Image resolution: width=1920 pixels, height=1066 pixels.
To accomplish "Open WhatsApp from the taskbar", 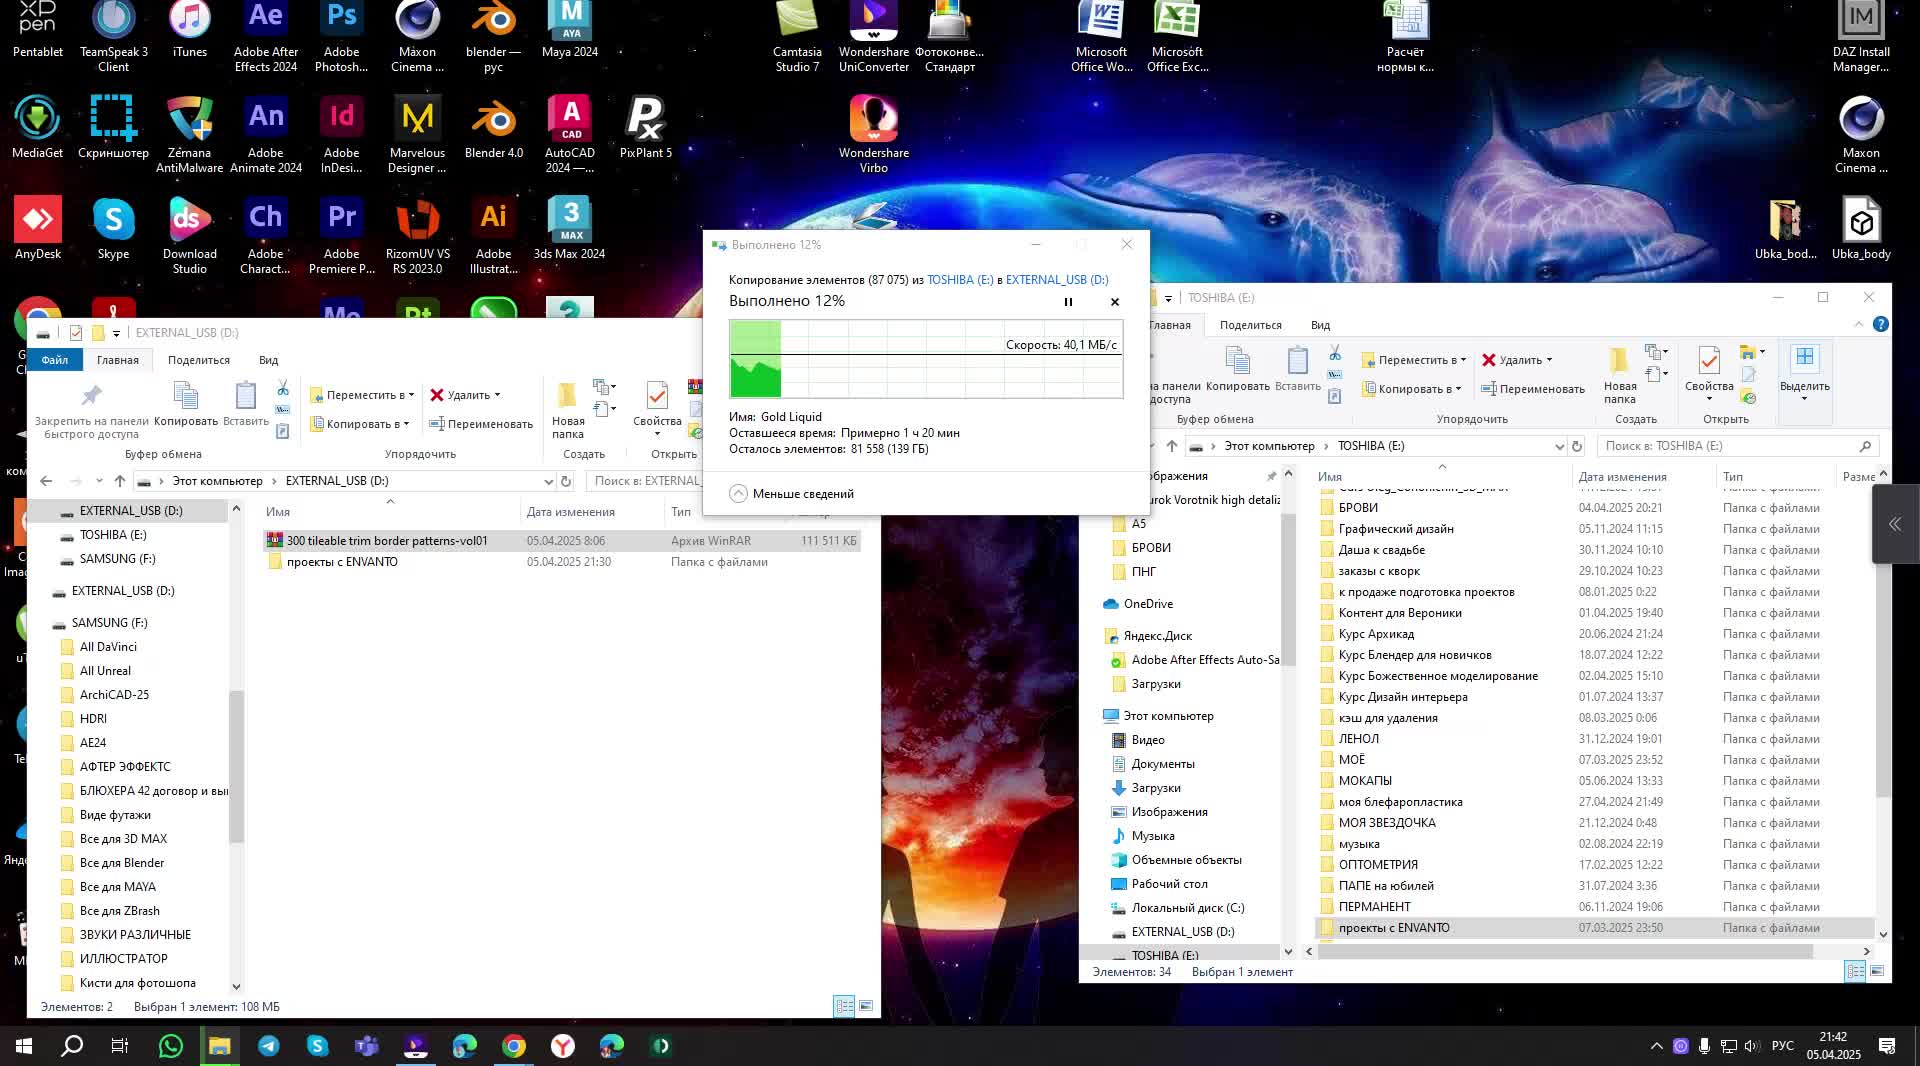I will click(171, 1046).
